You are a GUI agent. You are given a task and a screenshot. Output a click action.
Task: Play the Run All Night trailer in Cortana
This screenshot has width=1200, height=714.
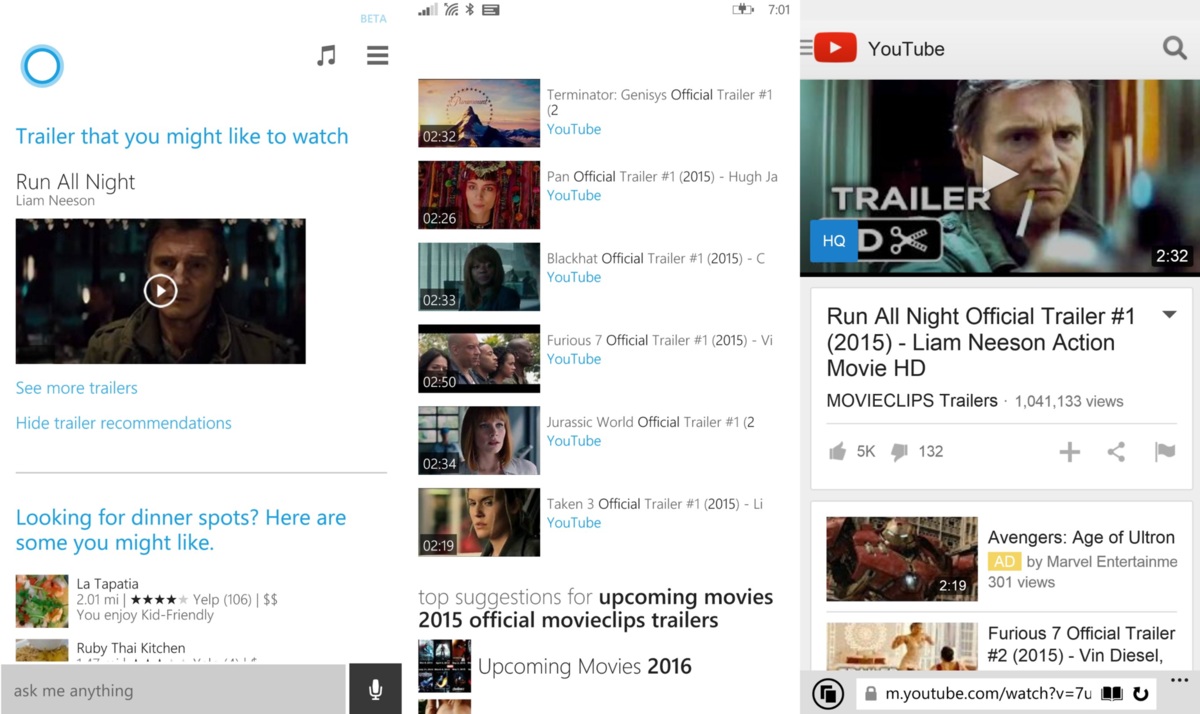click(x=160, y=291)
